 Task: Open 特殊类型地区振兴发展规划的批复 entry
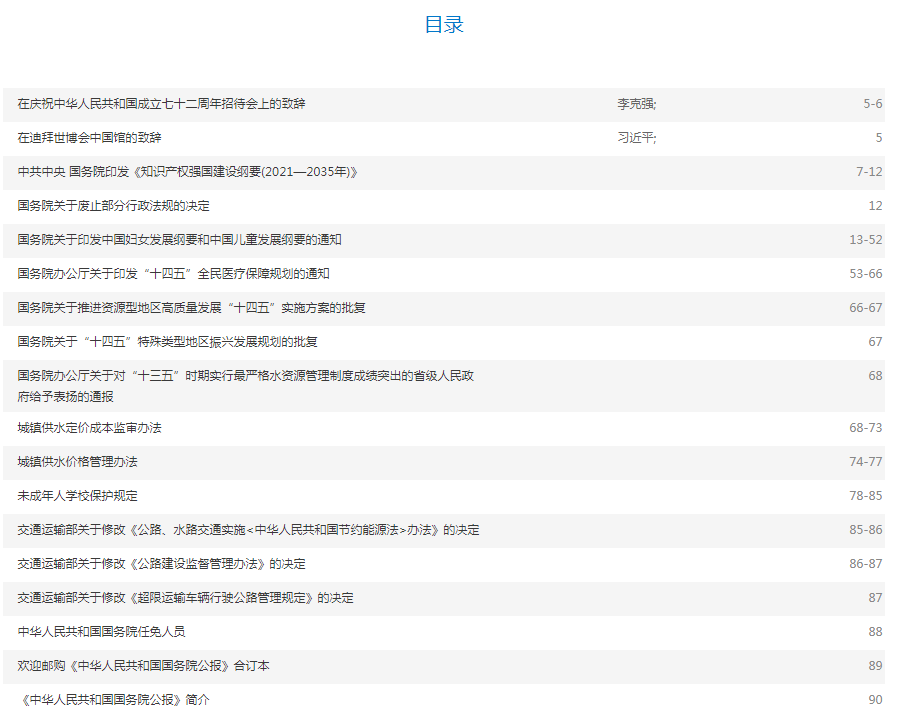pyautogui.click(x=167, y=342)
